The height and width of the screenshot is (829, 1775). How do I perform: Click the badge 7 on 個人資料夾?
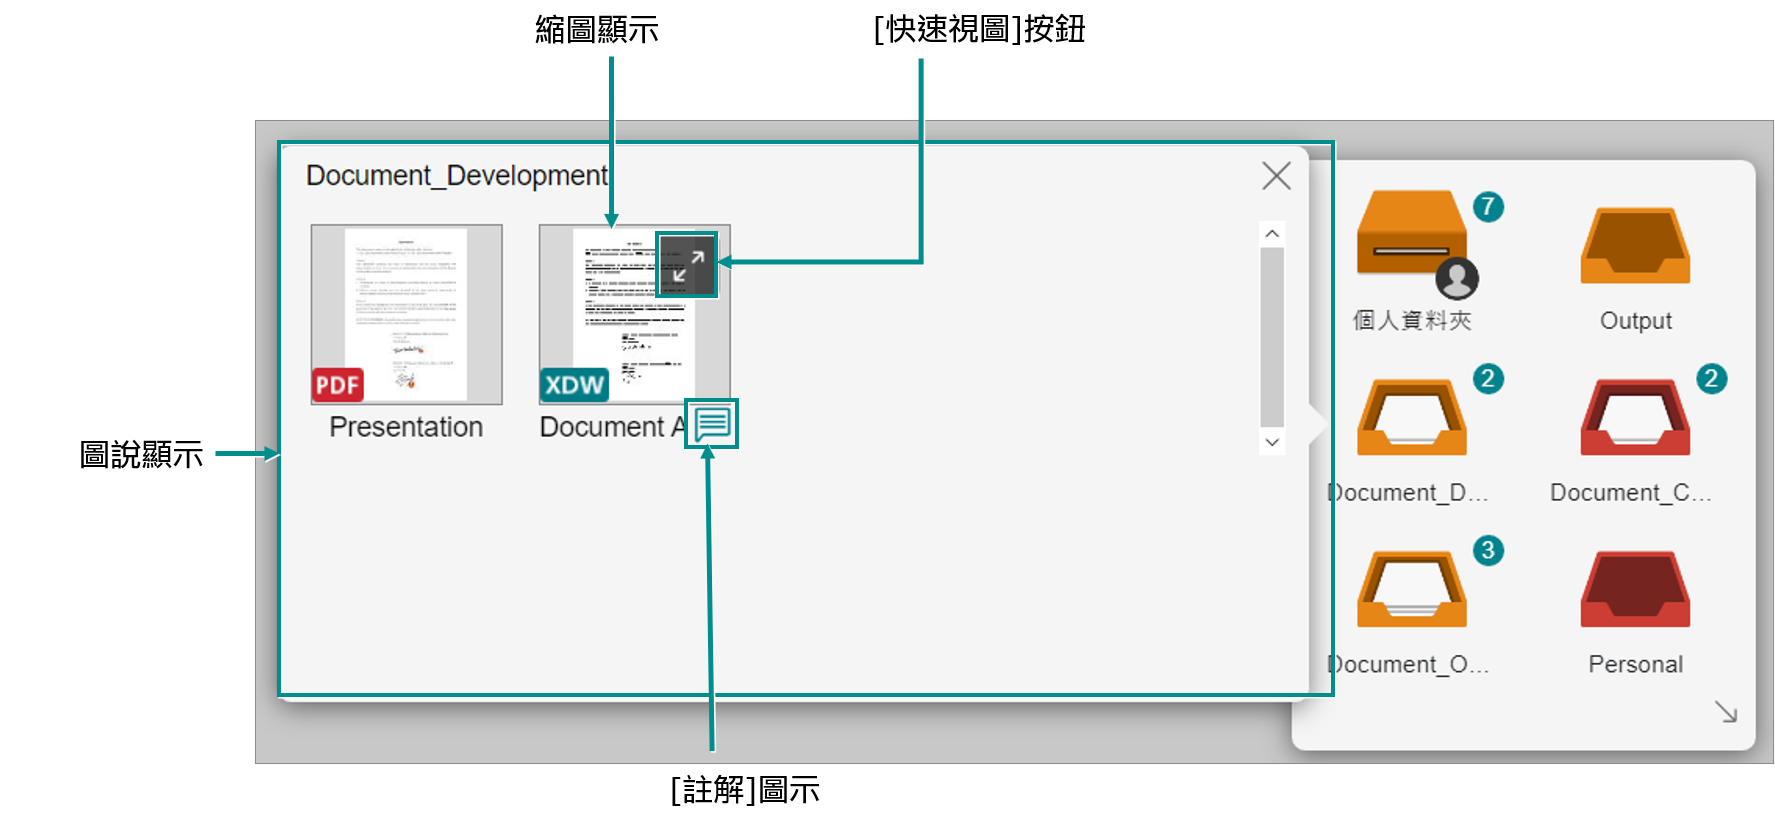1488,206
